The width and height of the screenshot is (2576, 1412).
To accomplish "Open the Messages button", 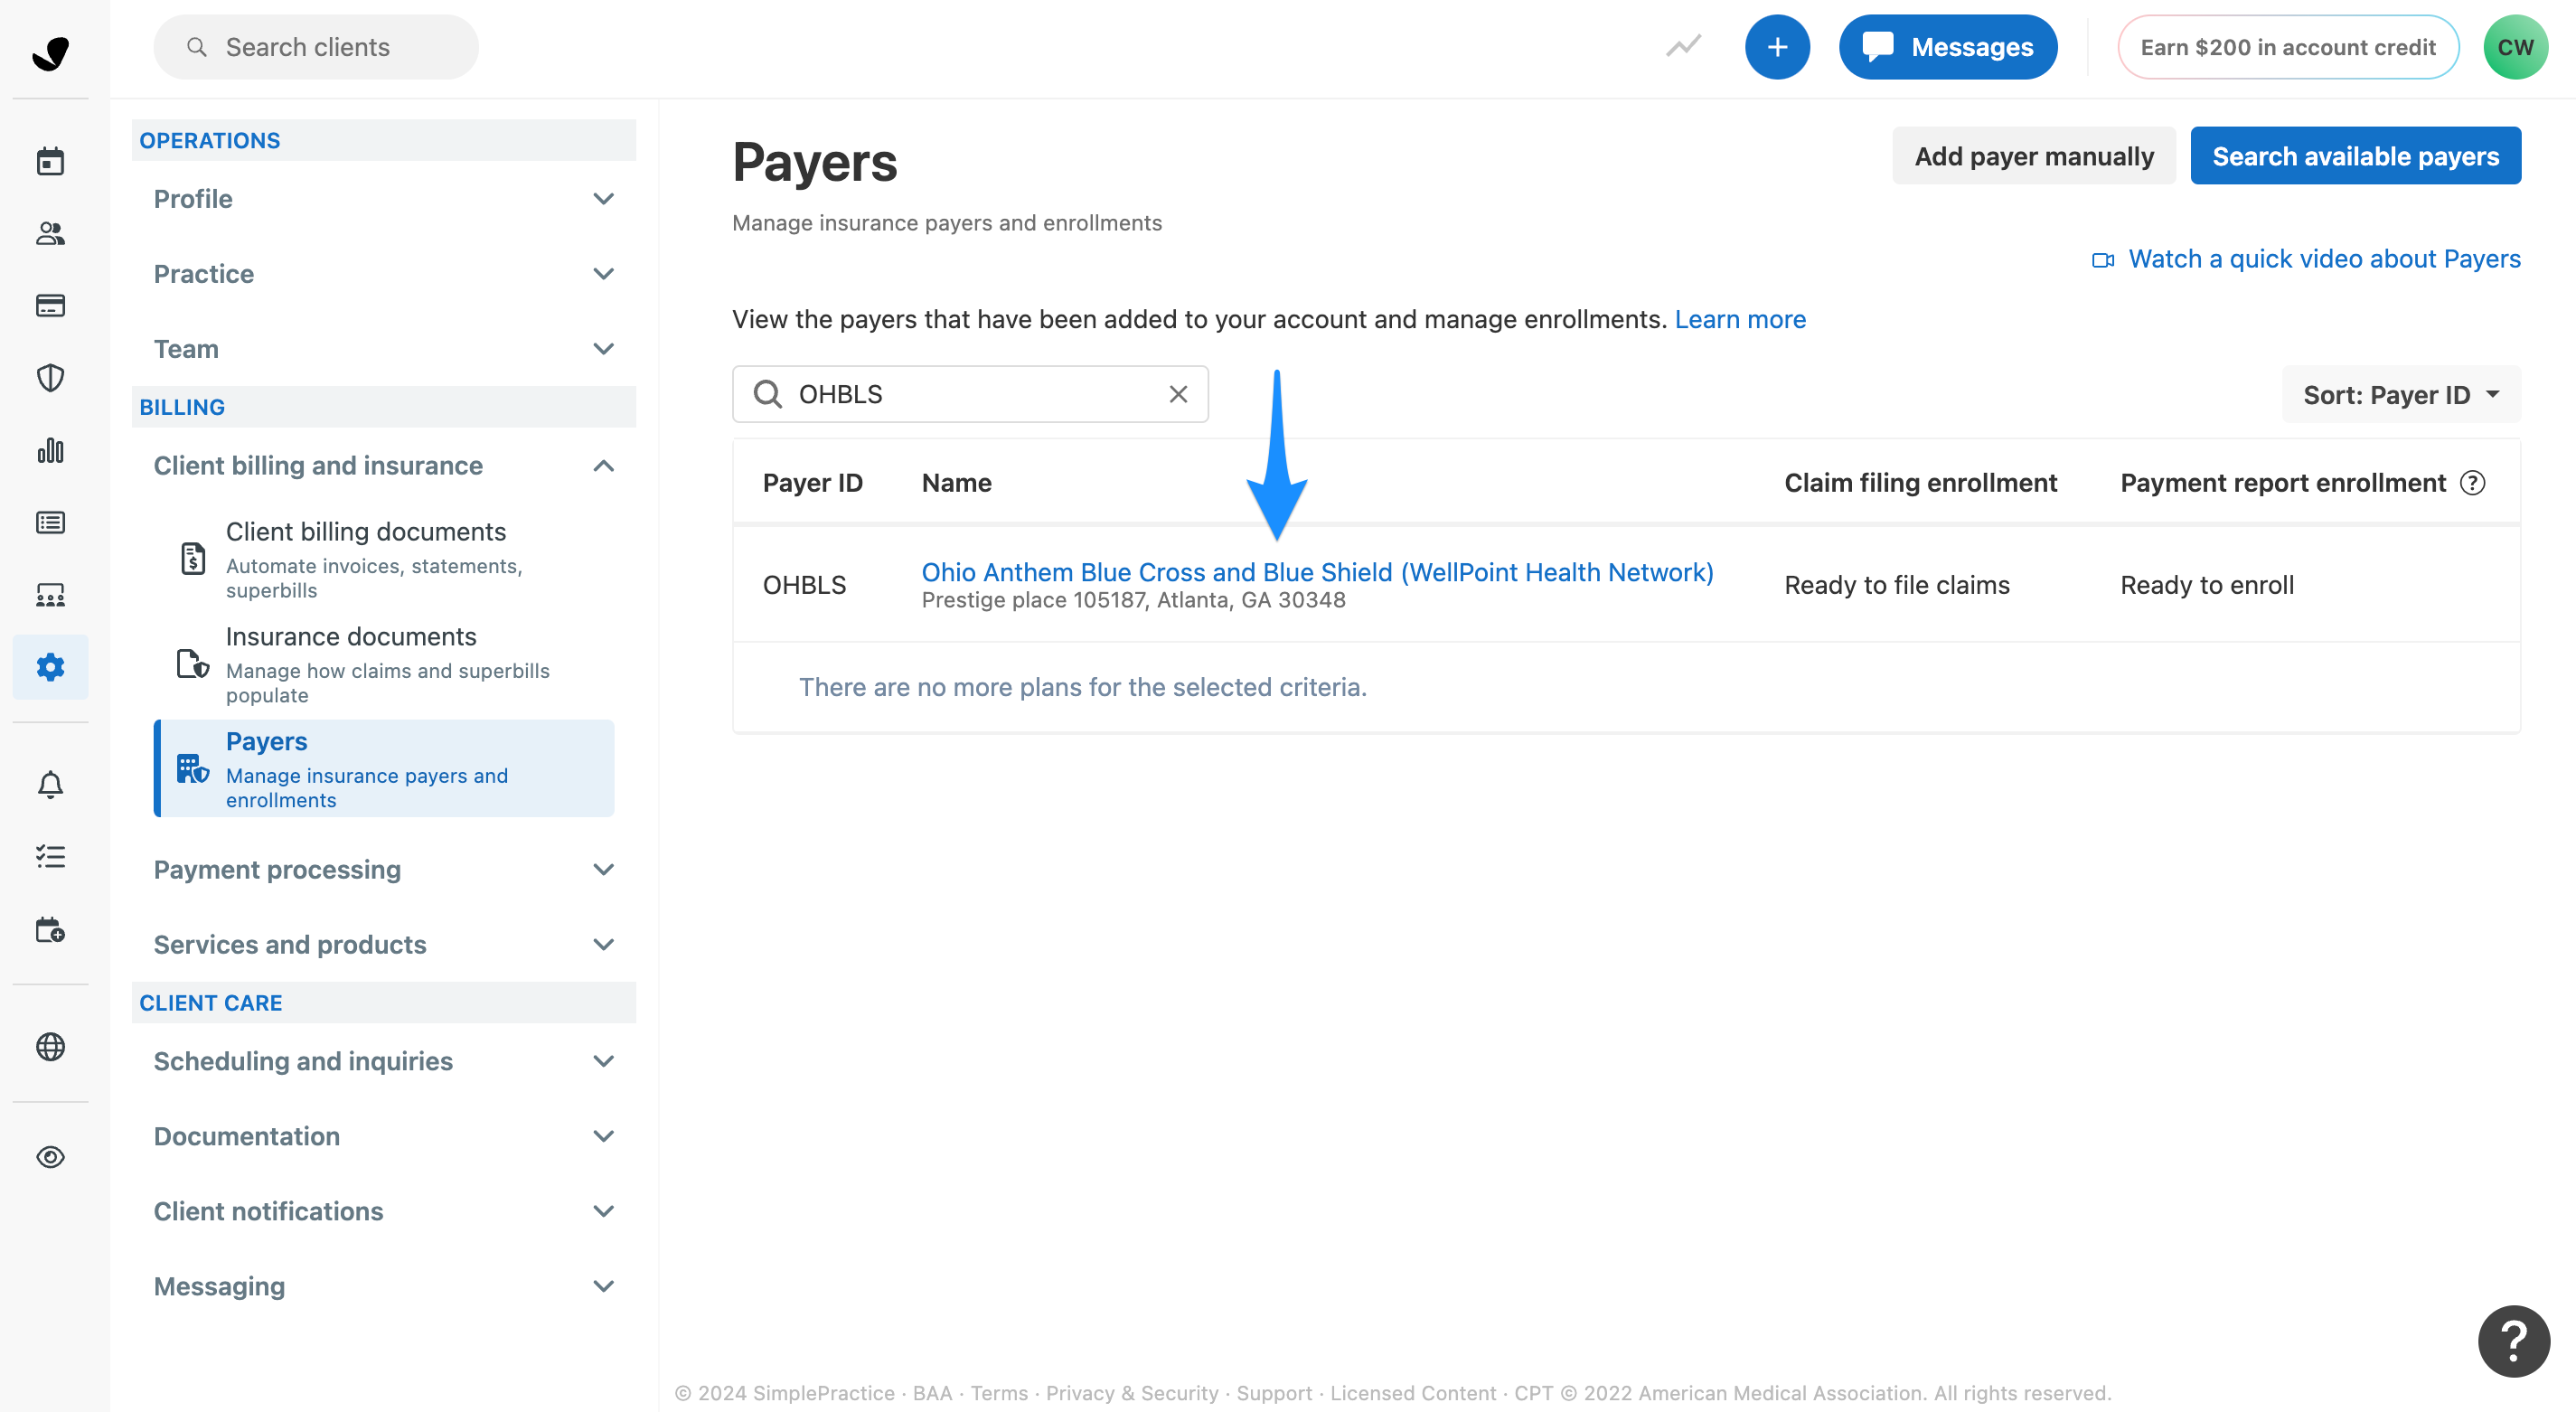I will (x=1948, y=46).
